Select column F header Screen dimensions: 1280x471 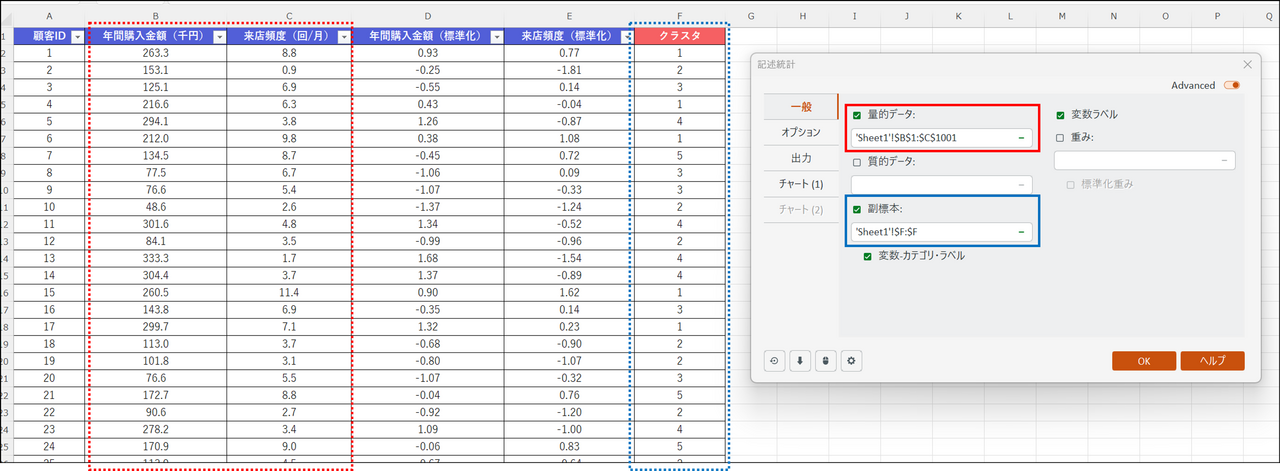(679, 16)
